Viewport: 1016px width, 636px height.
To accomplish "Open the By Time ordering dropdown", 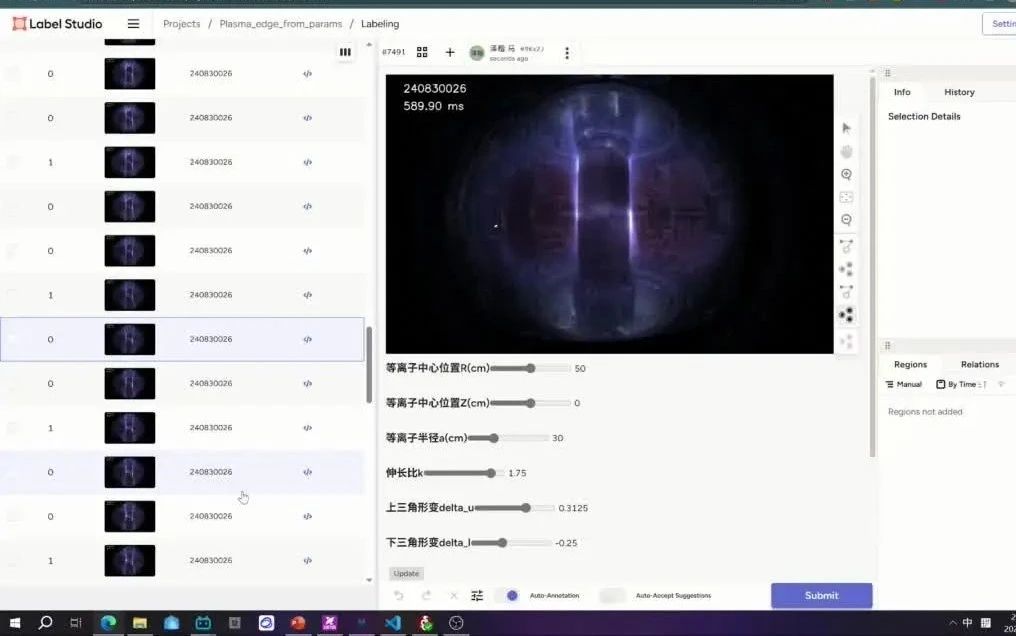I will (962, 385).
